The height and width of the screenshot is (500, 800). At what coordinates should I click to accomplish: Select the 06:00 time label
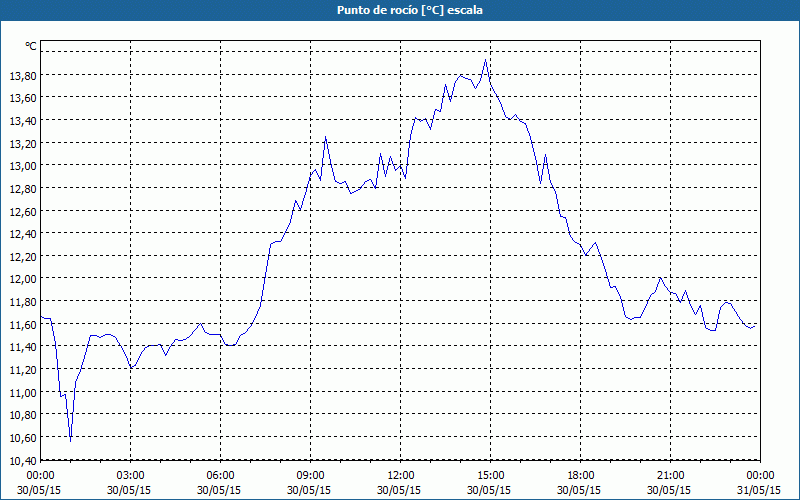tap(220, 476)
